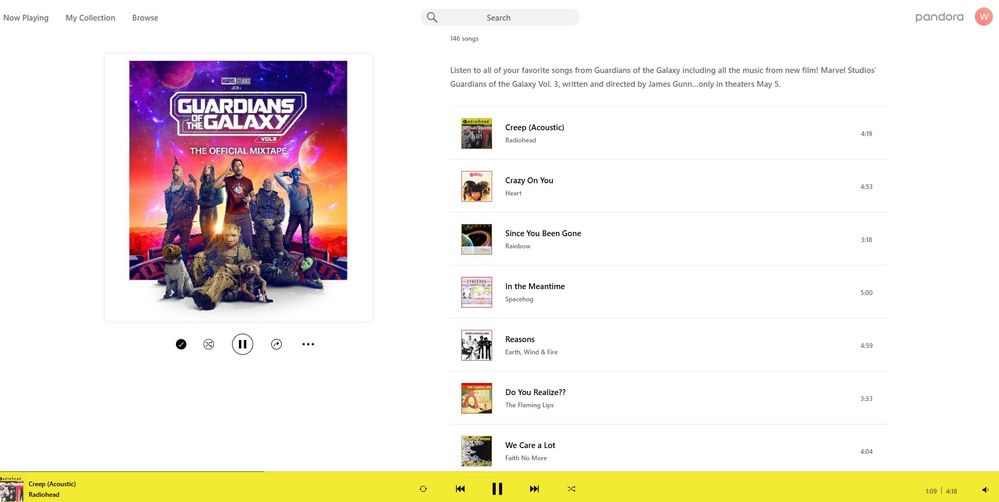Select the Do You Realize?? track title

535,392
